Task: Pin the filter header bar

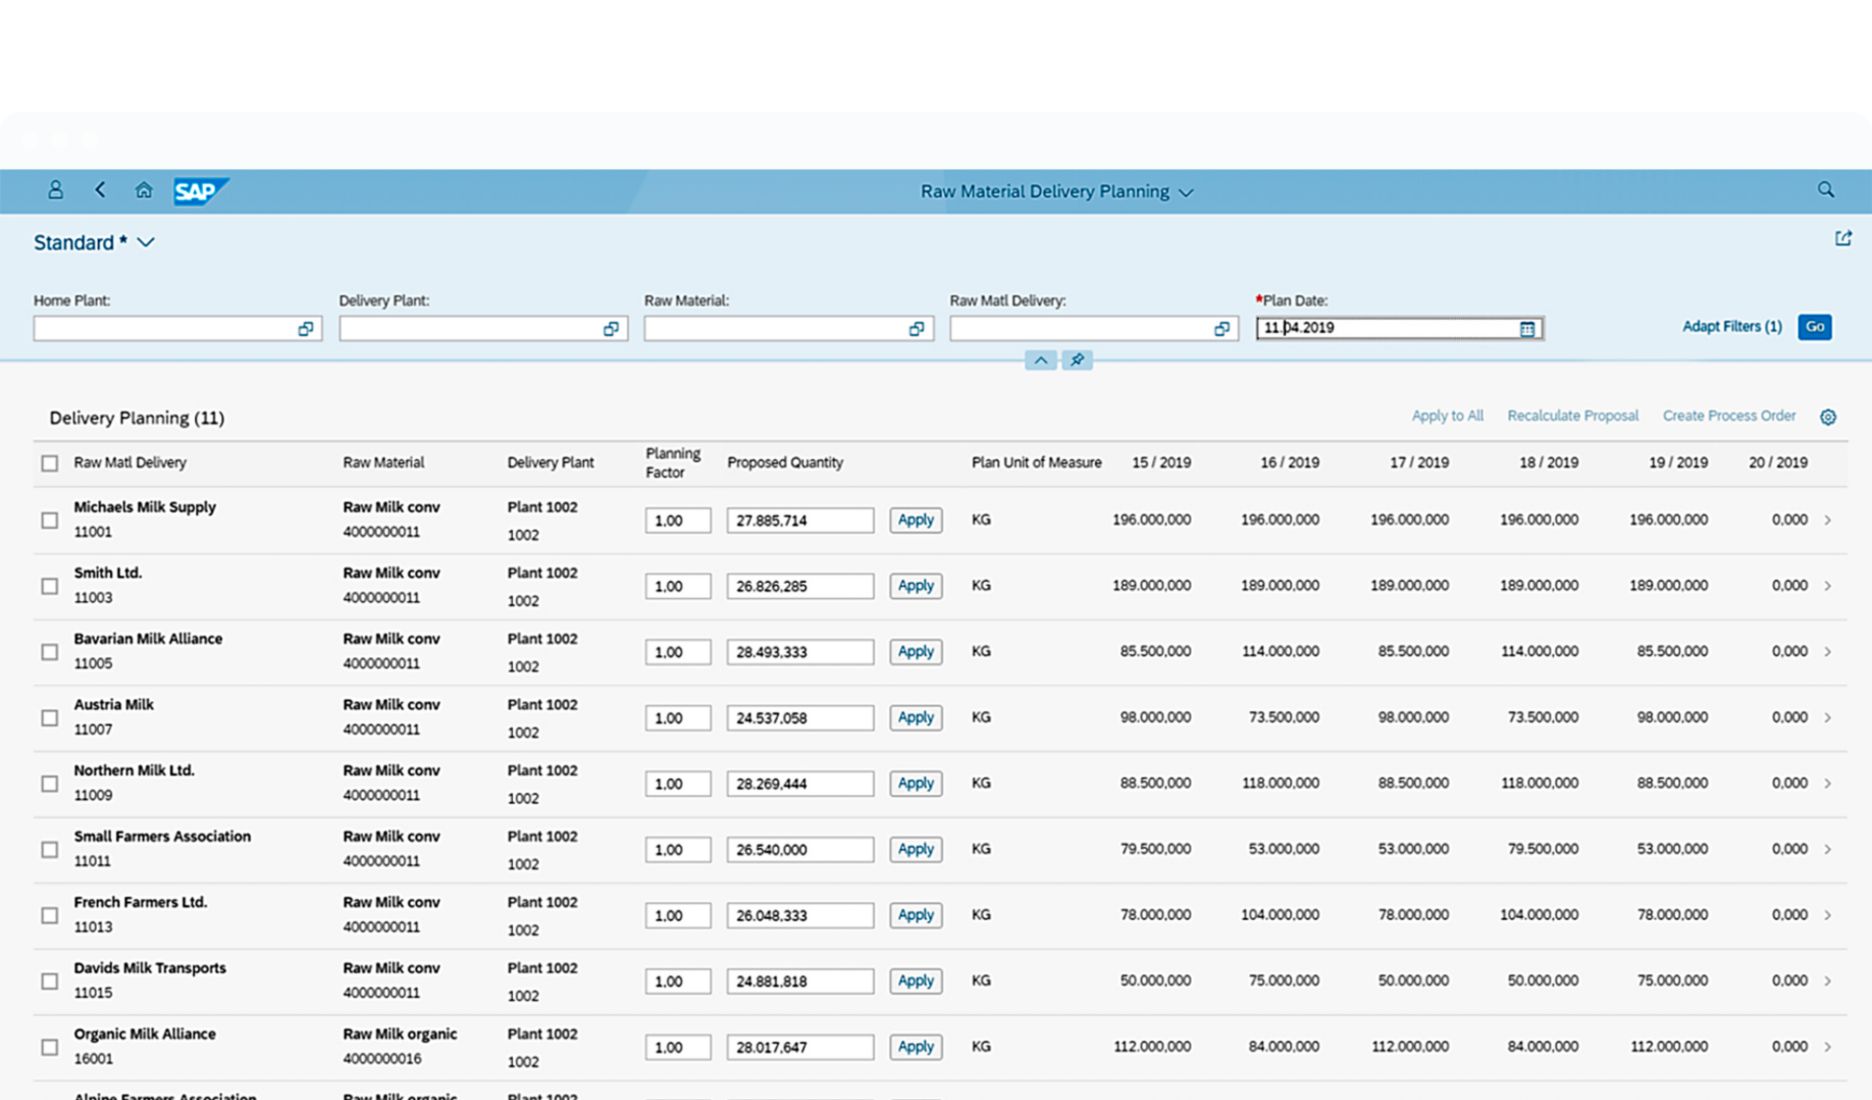Action: click(x=1077, y=360)
